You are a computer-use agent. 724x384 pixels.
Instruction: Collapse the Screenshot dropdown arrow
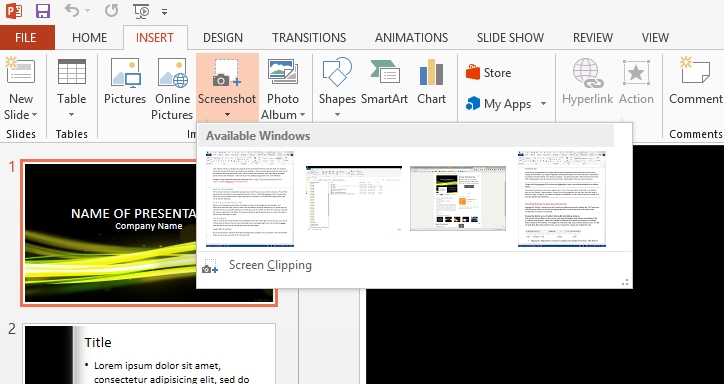point(227,114)
